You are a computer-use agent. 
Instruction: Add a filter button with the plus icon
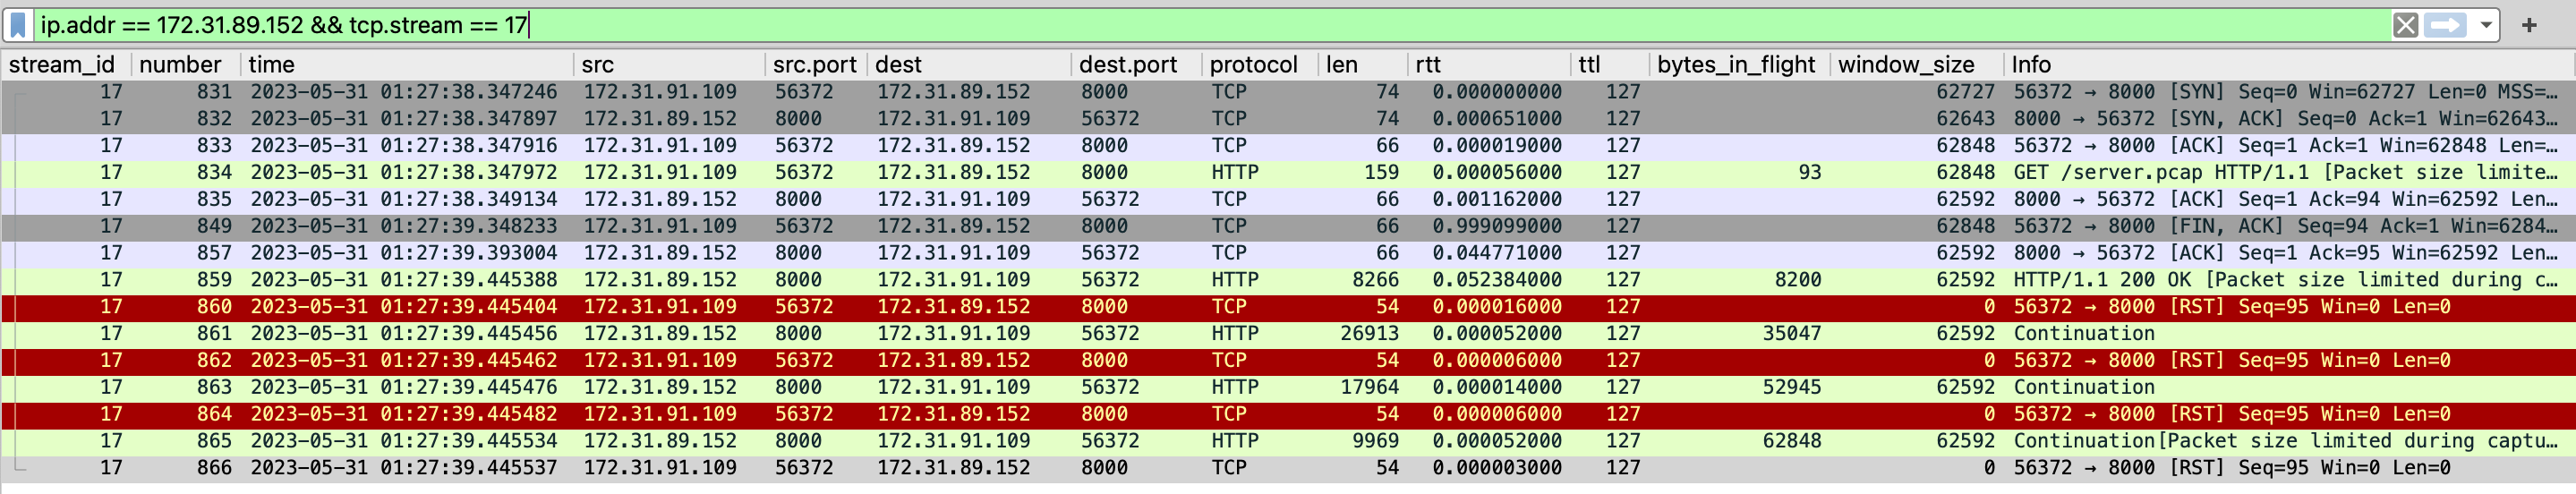pos(2529,25)
